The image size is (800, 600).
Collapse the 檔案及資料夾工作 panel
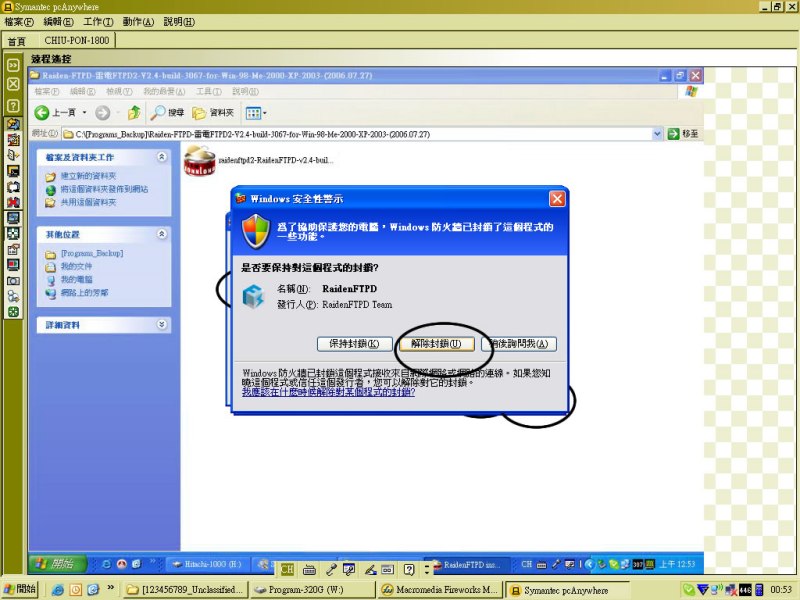click(162, 157)
